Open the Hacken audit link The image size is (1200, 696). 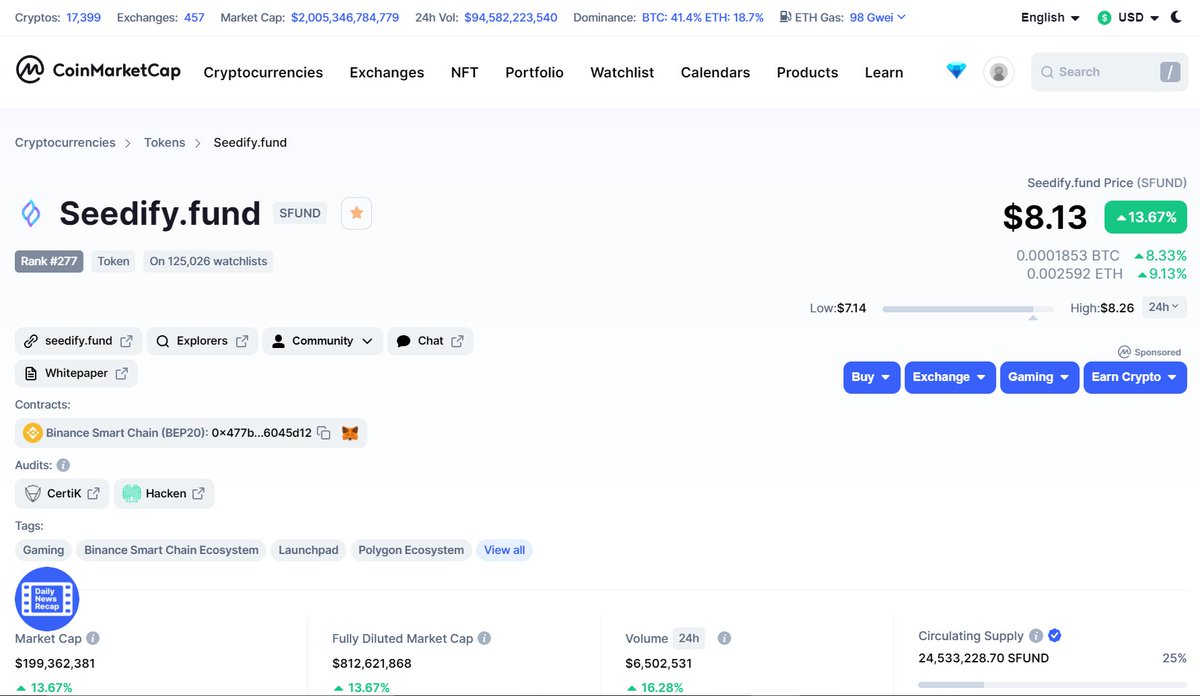click(164, 493)
